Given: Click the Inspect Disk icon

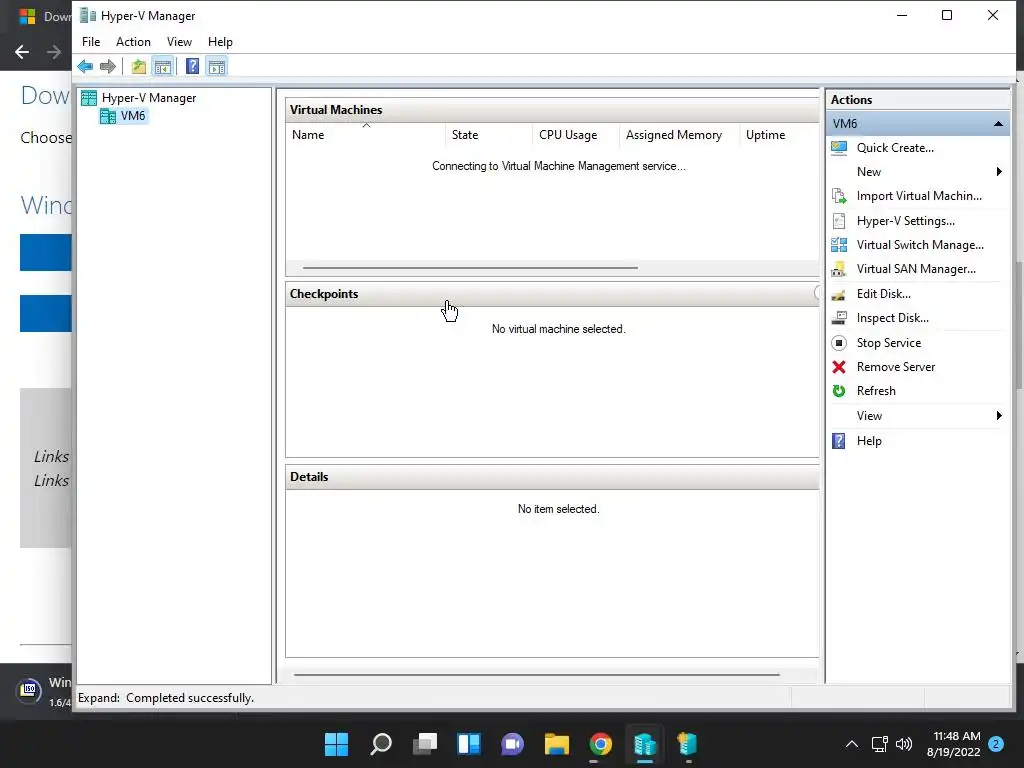Looking at the screenshot, I should pos(839,318).
